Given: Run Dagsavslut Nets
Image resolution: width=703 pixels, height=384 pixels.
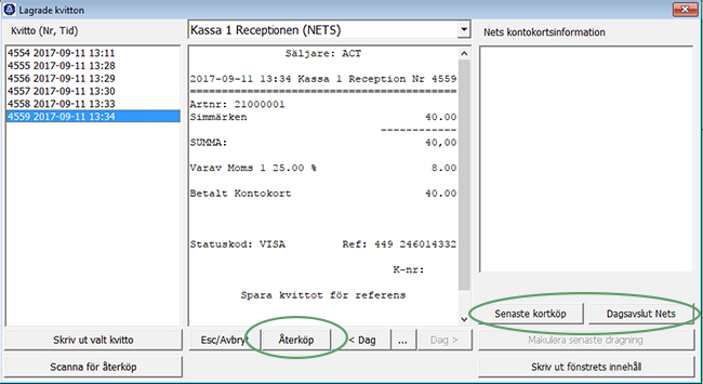Looking at the screenshot, I should (x=641, y=314).
